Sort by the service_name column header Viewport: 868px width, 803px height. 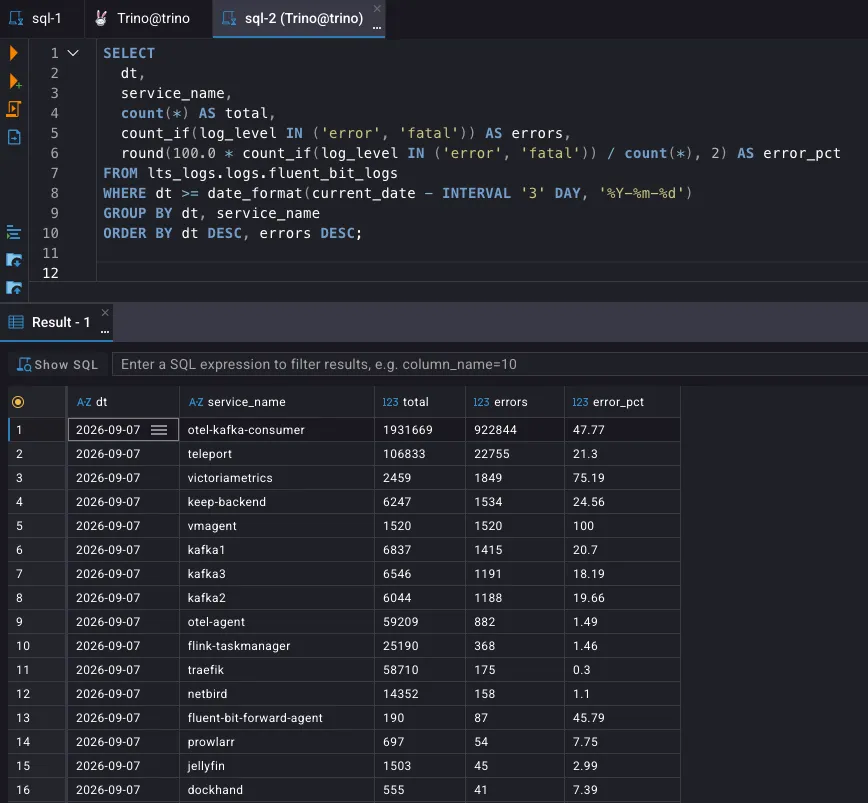click(277, 402)
